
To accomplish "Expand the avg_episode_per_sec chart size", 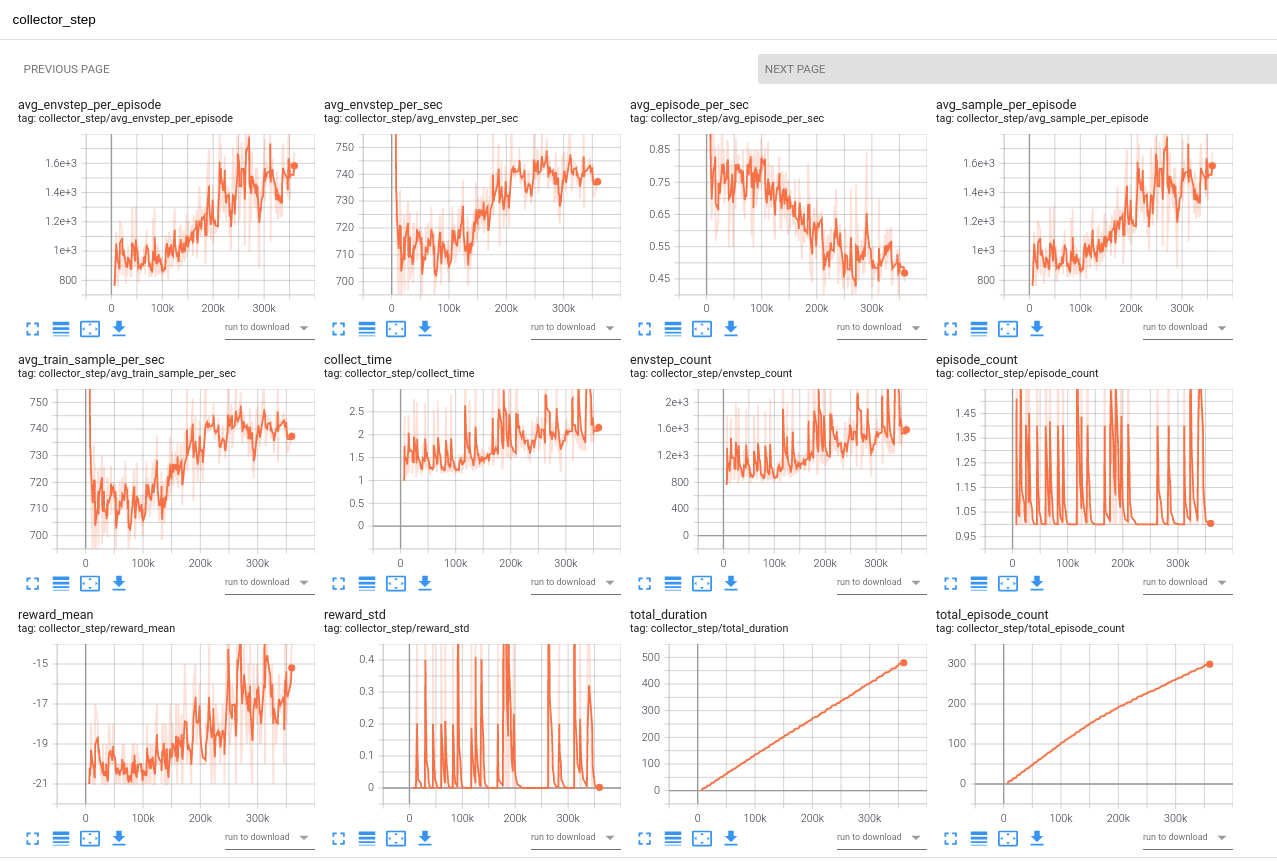I will [644, 328].
